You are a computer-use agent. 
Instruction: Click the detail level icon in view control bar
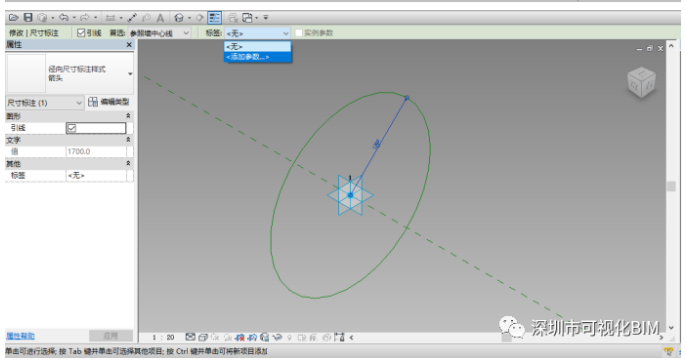pos(190,337)
